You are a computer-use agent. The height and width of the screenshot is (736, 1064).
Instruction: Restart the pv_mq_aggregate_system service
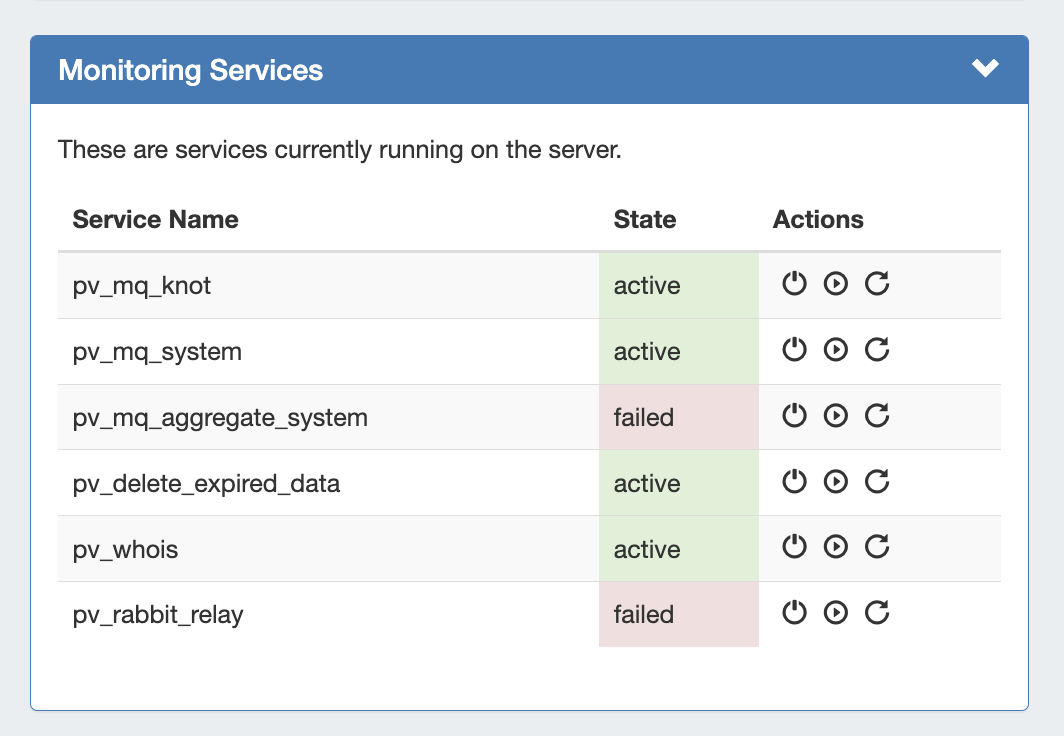(877, 416)
